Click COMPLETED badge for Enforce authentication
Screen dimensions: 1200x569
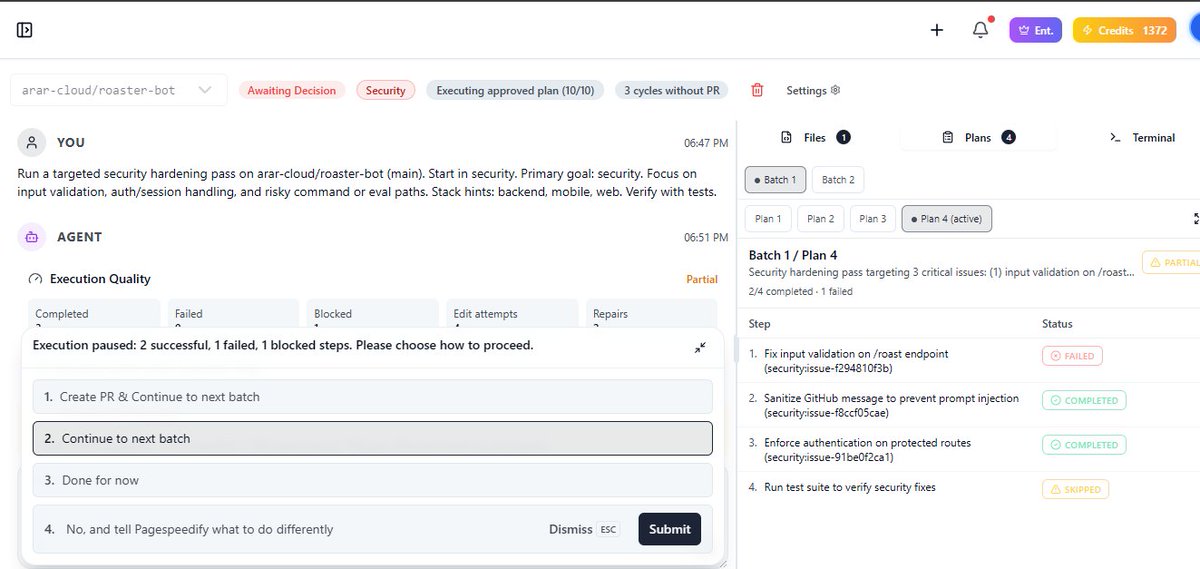click(1084, 445)
